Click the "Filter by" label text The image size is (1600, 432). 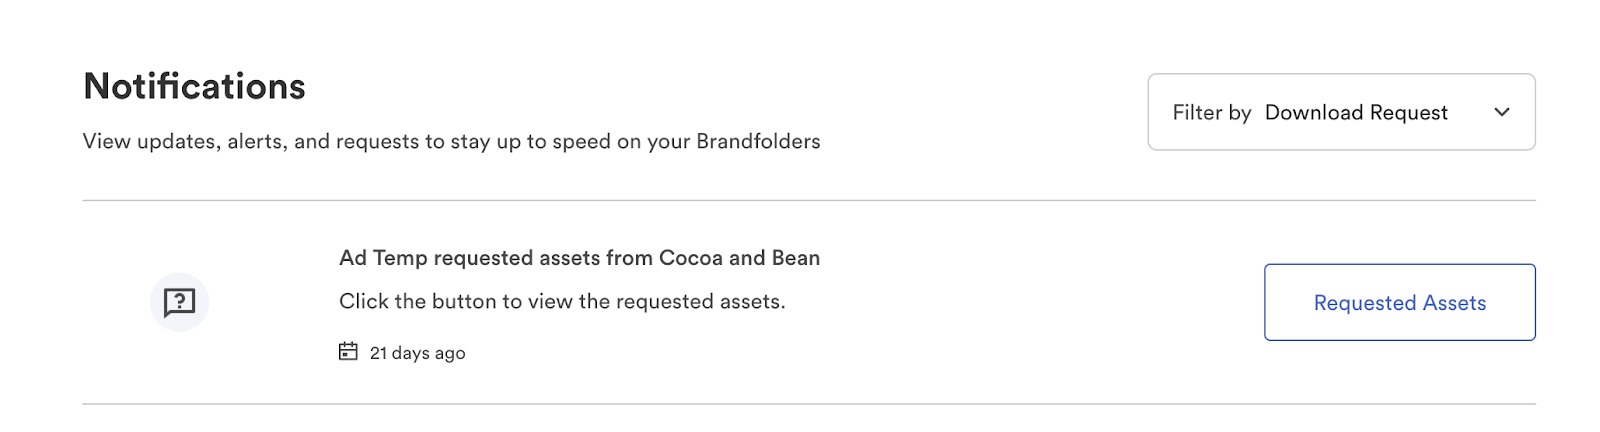coord(1211,113)
